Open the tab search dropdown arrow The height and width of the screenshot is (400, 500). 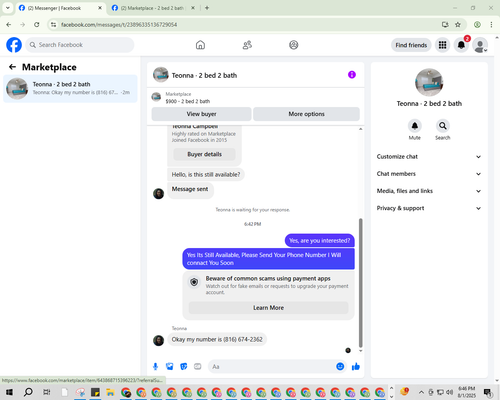click(x=8, y=8)
